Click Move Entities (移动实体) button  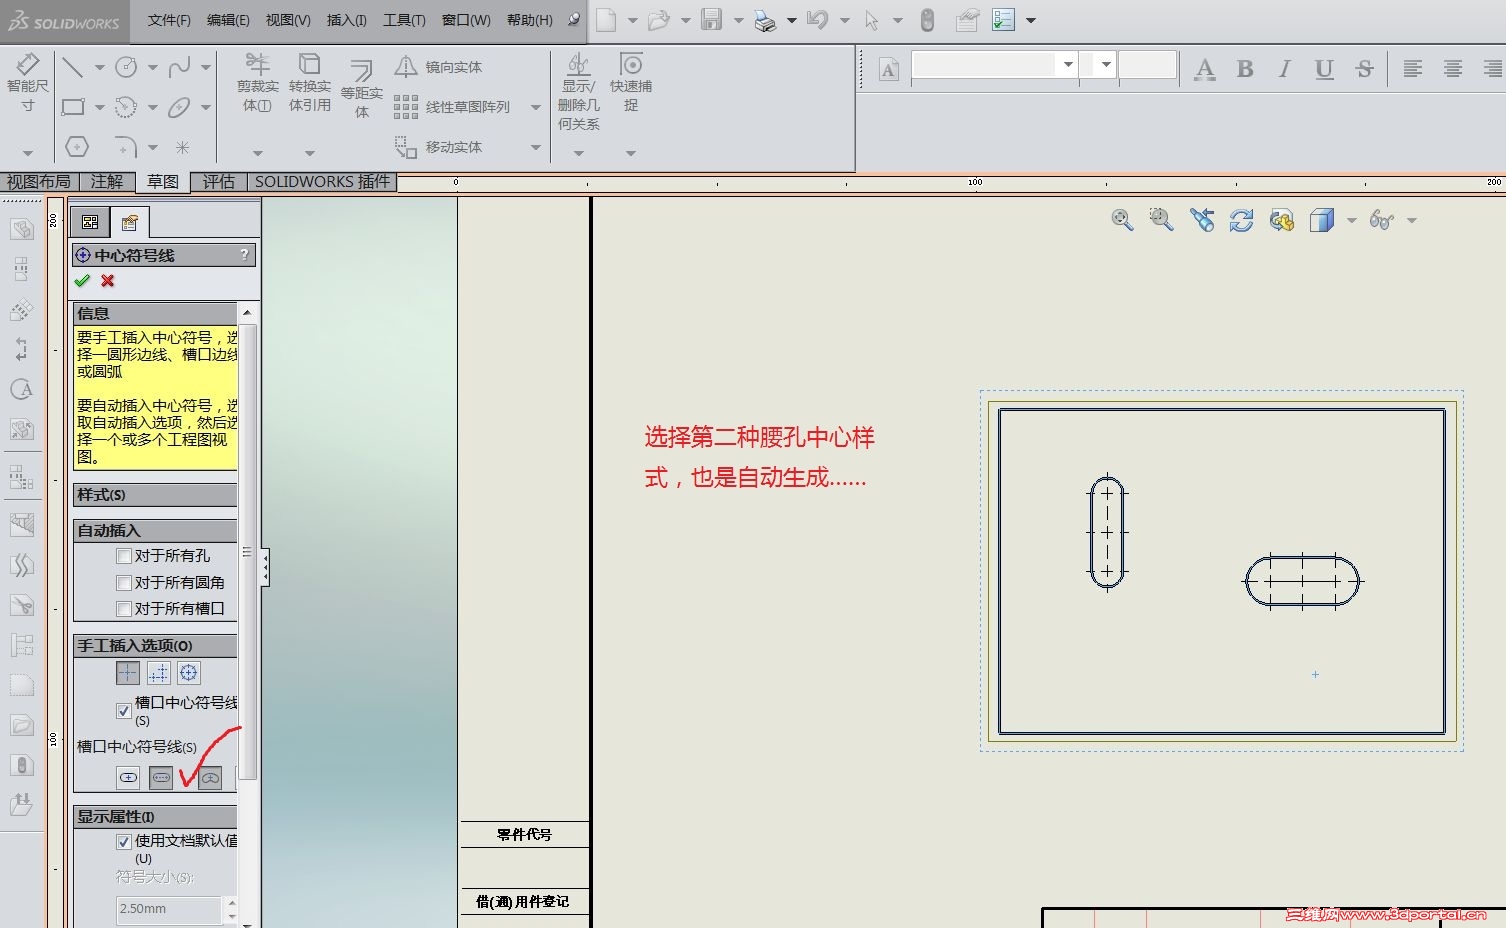(438, 147)
